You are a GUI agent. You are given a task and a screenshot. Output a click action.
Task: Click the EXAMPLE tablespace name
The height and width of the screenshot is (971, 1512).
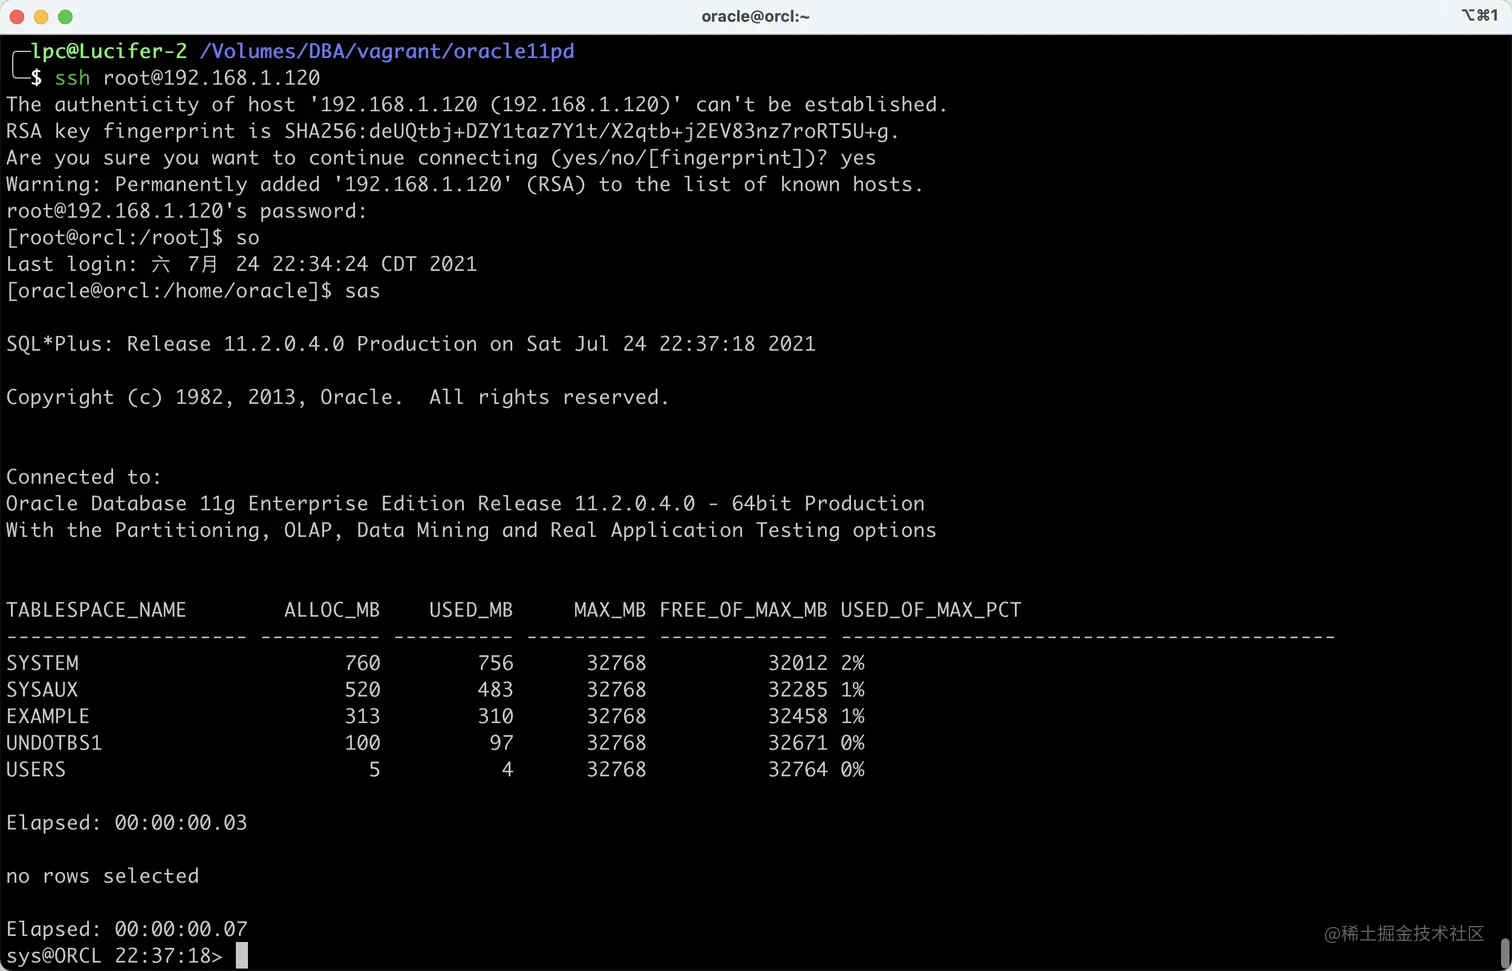click(48, 717)
